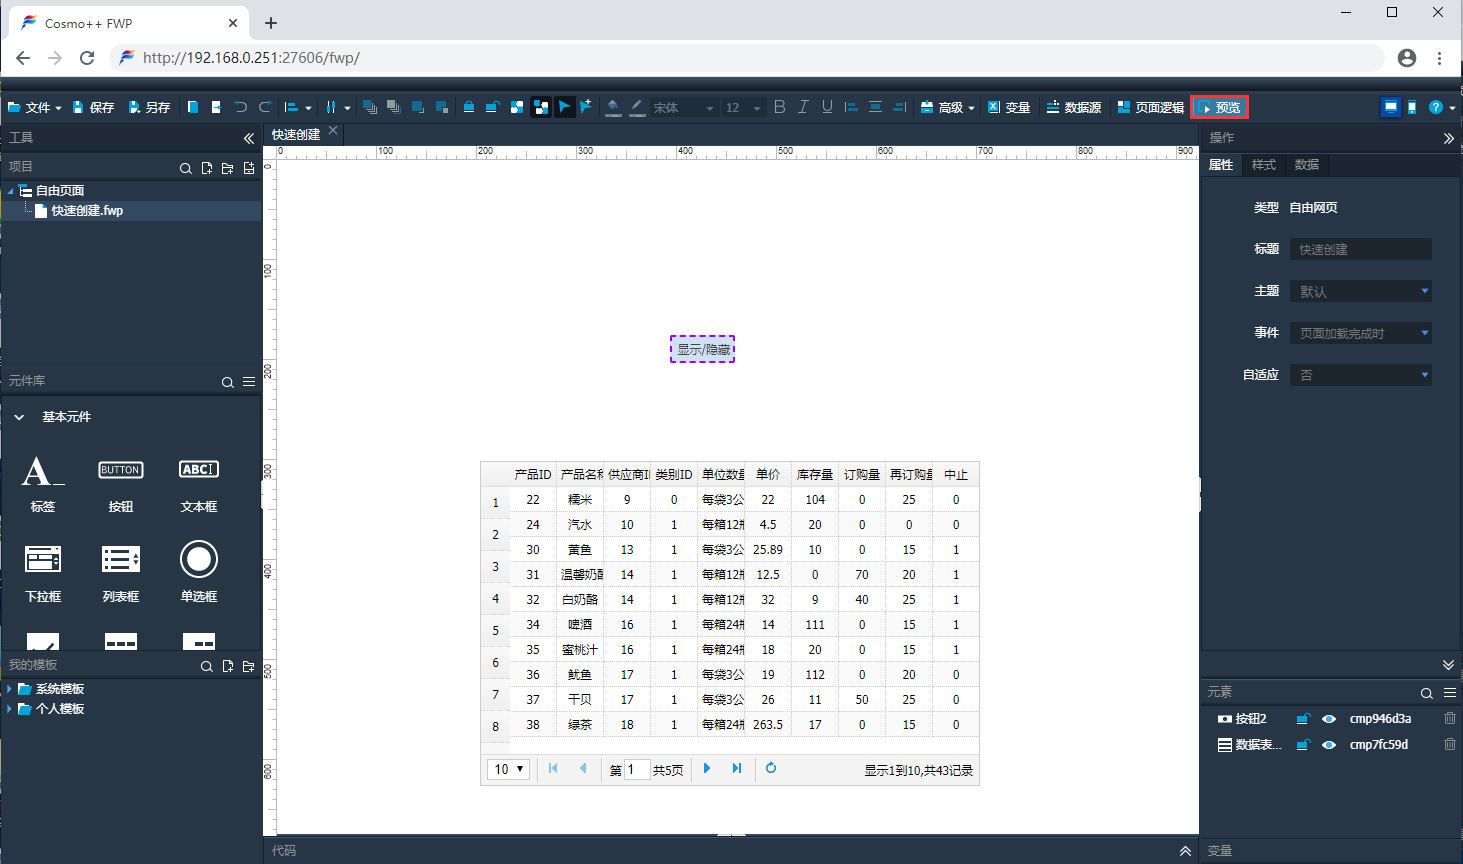Toggle visibility of 按钮2 element
Screen dimensions: 1463x864
coord(1329,719)
